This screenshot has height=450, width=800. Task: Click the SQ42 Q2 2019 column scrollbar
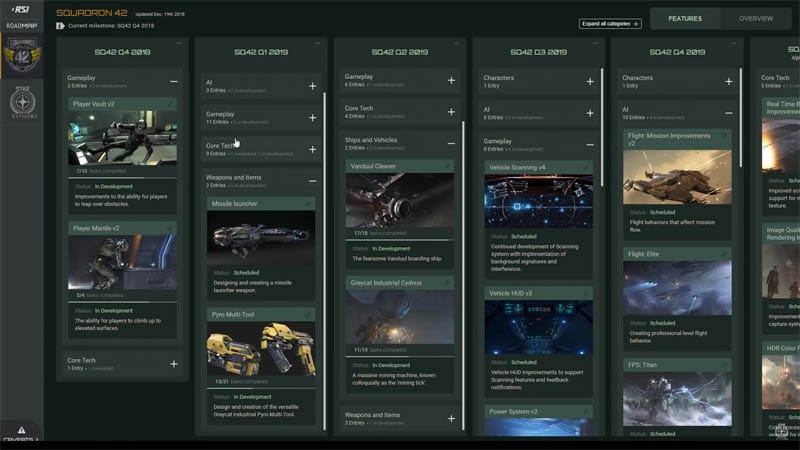point(463,276)
